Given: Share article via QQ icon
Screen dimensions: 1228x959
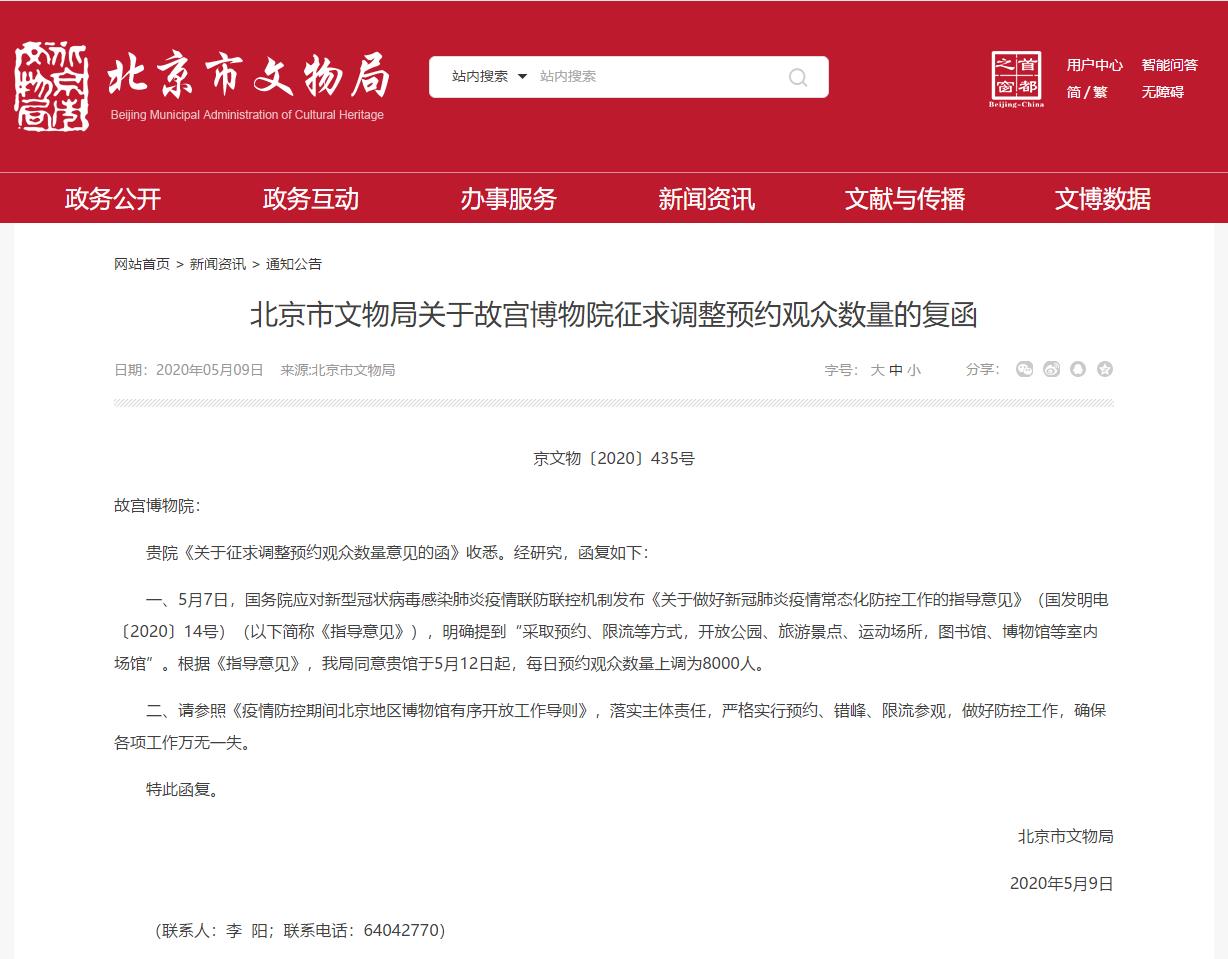Looking at the screenshot, I should coord(1078,369).
